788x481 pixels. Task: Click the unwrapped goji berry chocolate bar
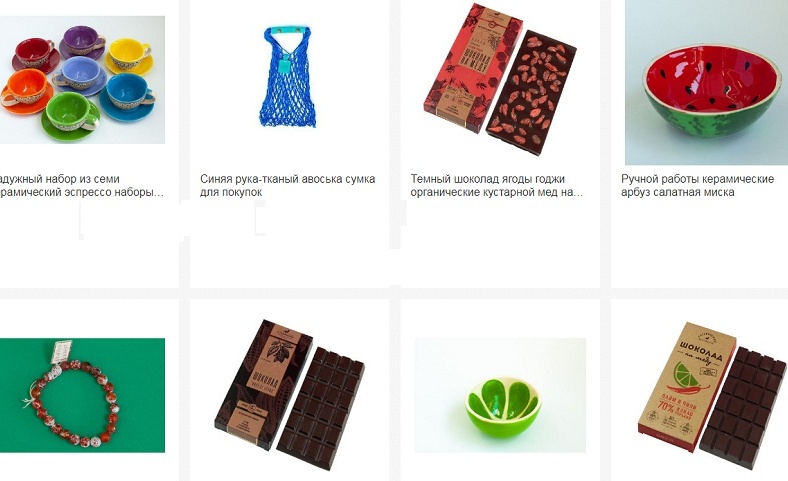[x=531, y=93]
